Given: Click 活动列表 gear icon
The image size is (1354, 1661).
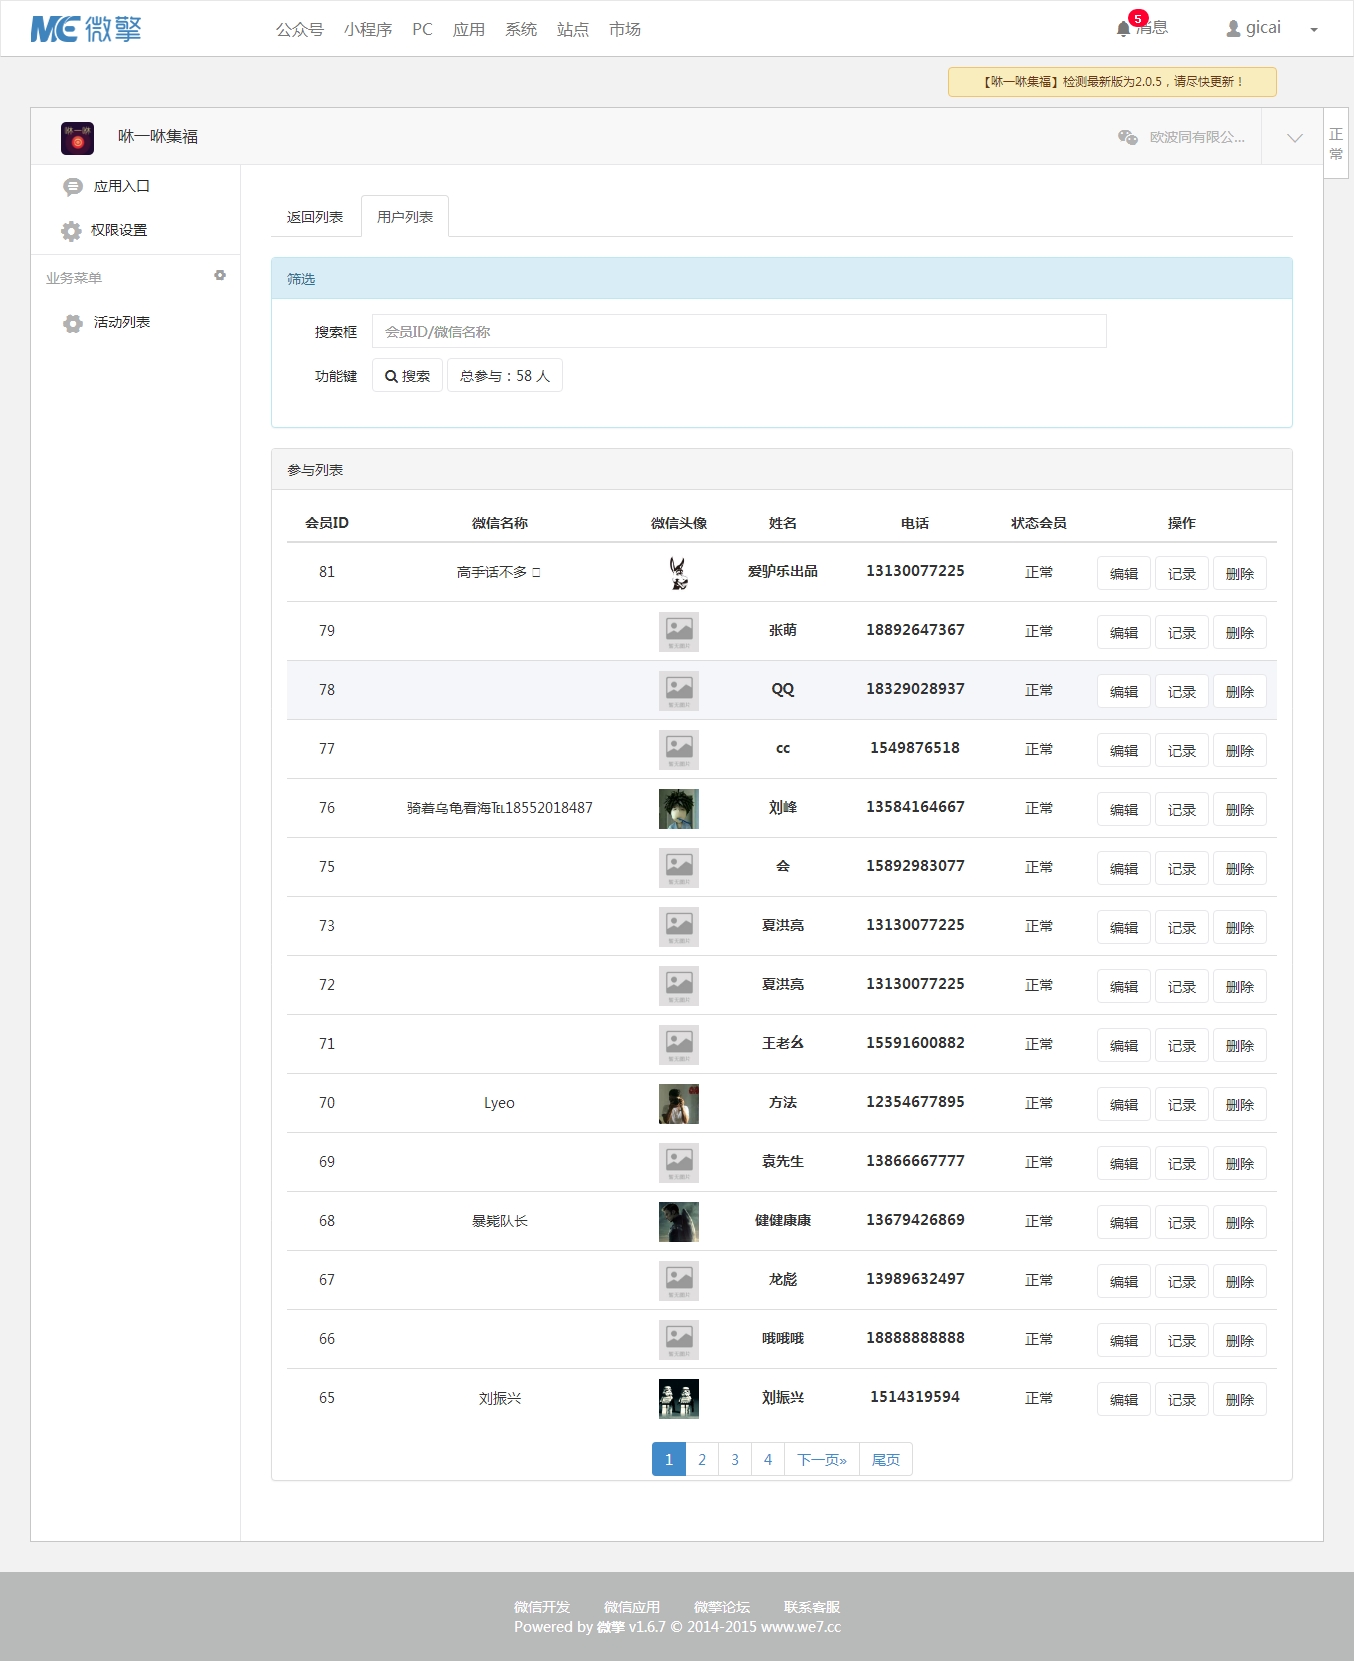Looking at the screenshot, I should coord(72,323).
